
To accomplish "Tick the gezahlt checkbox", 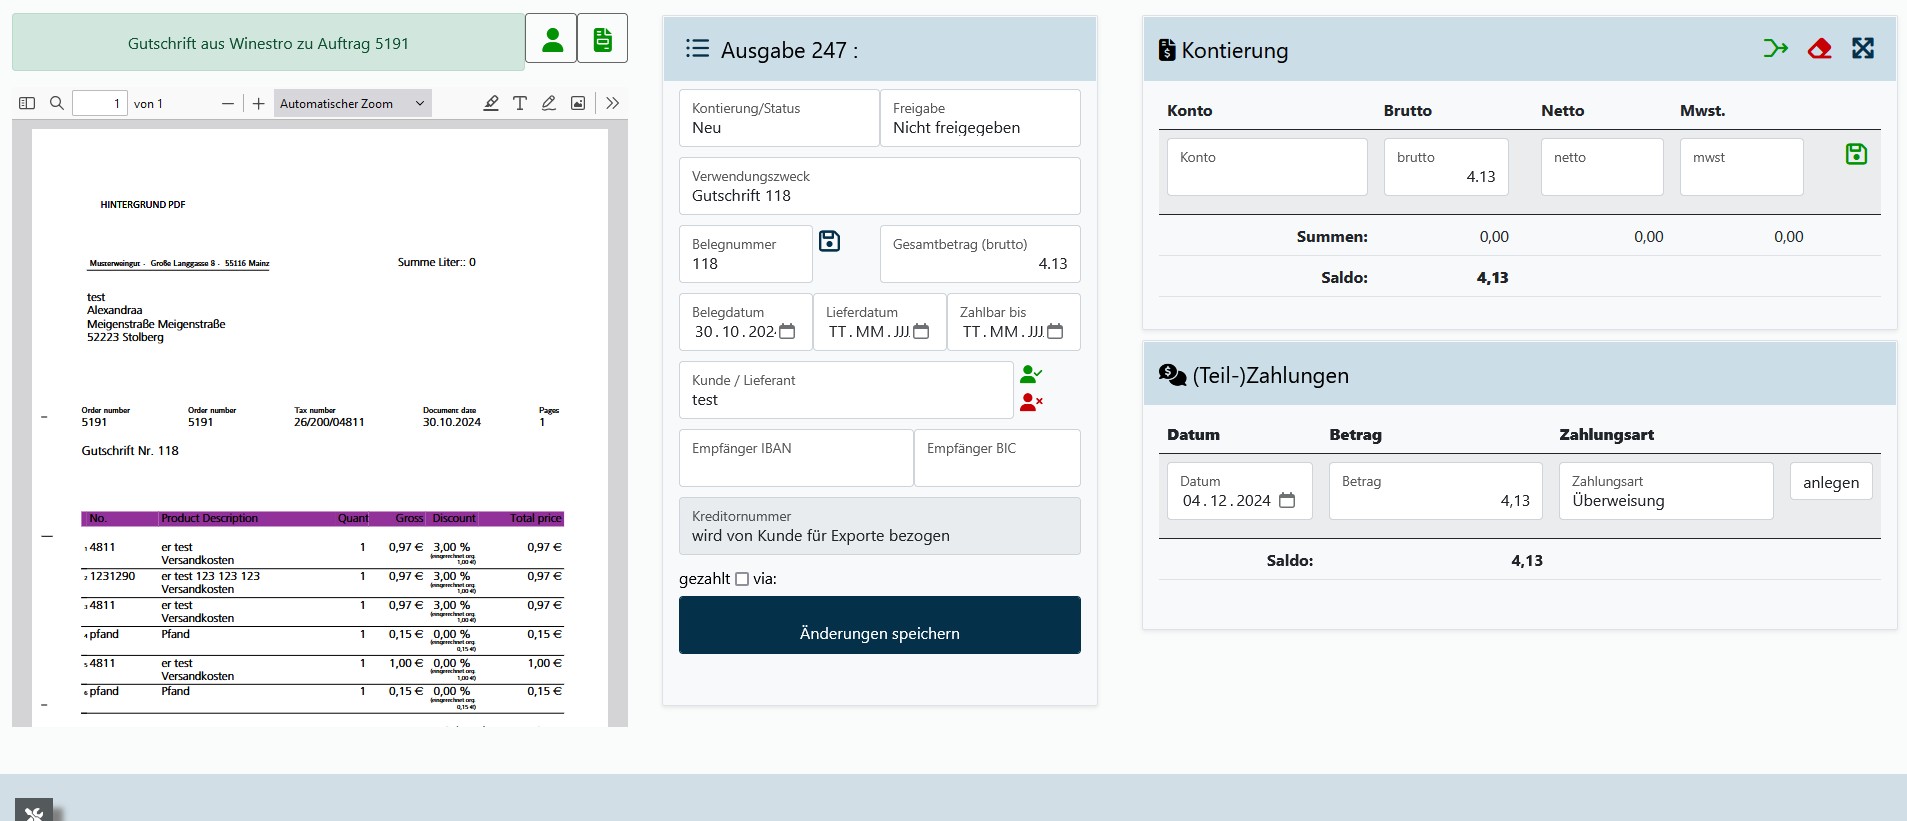I will [x=742, y=579].
